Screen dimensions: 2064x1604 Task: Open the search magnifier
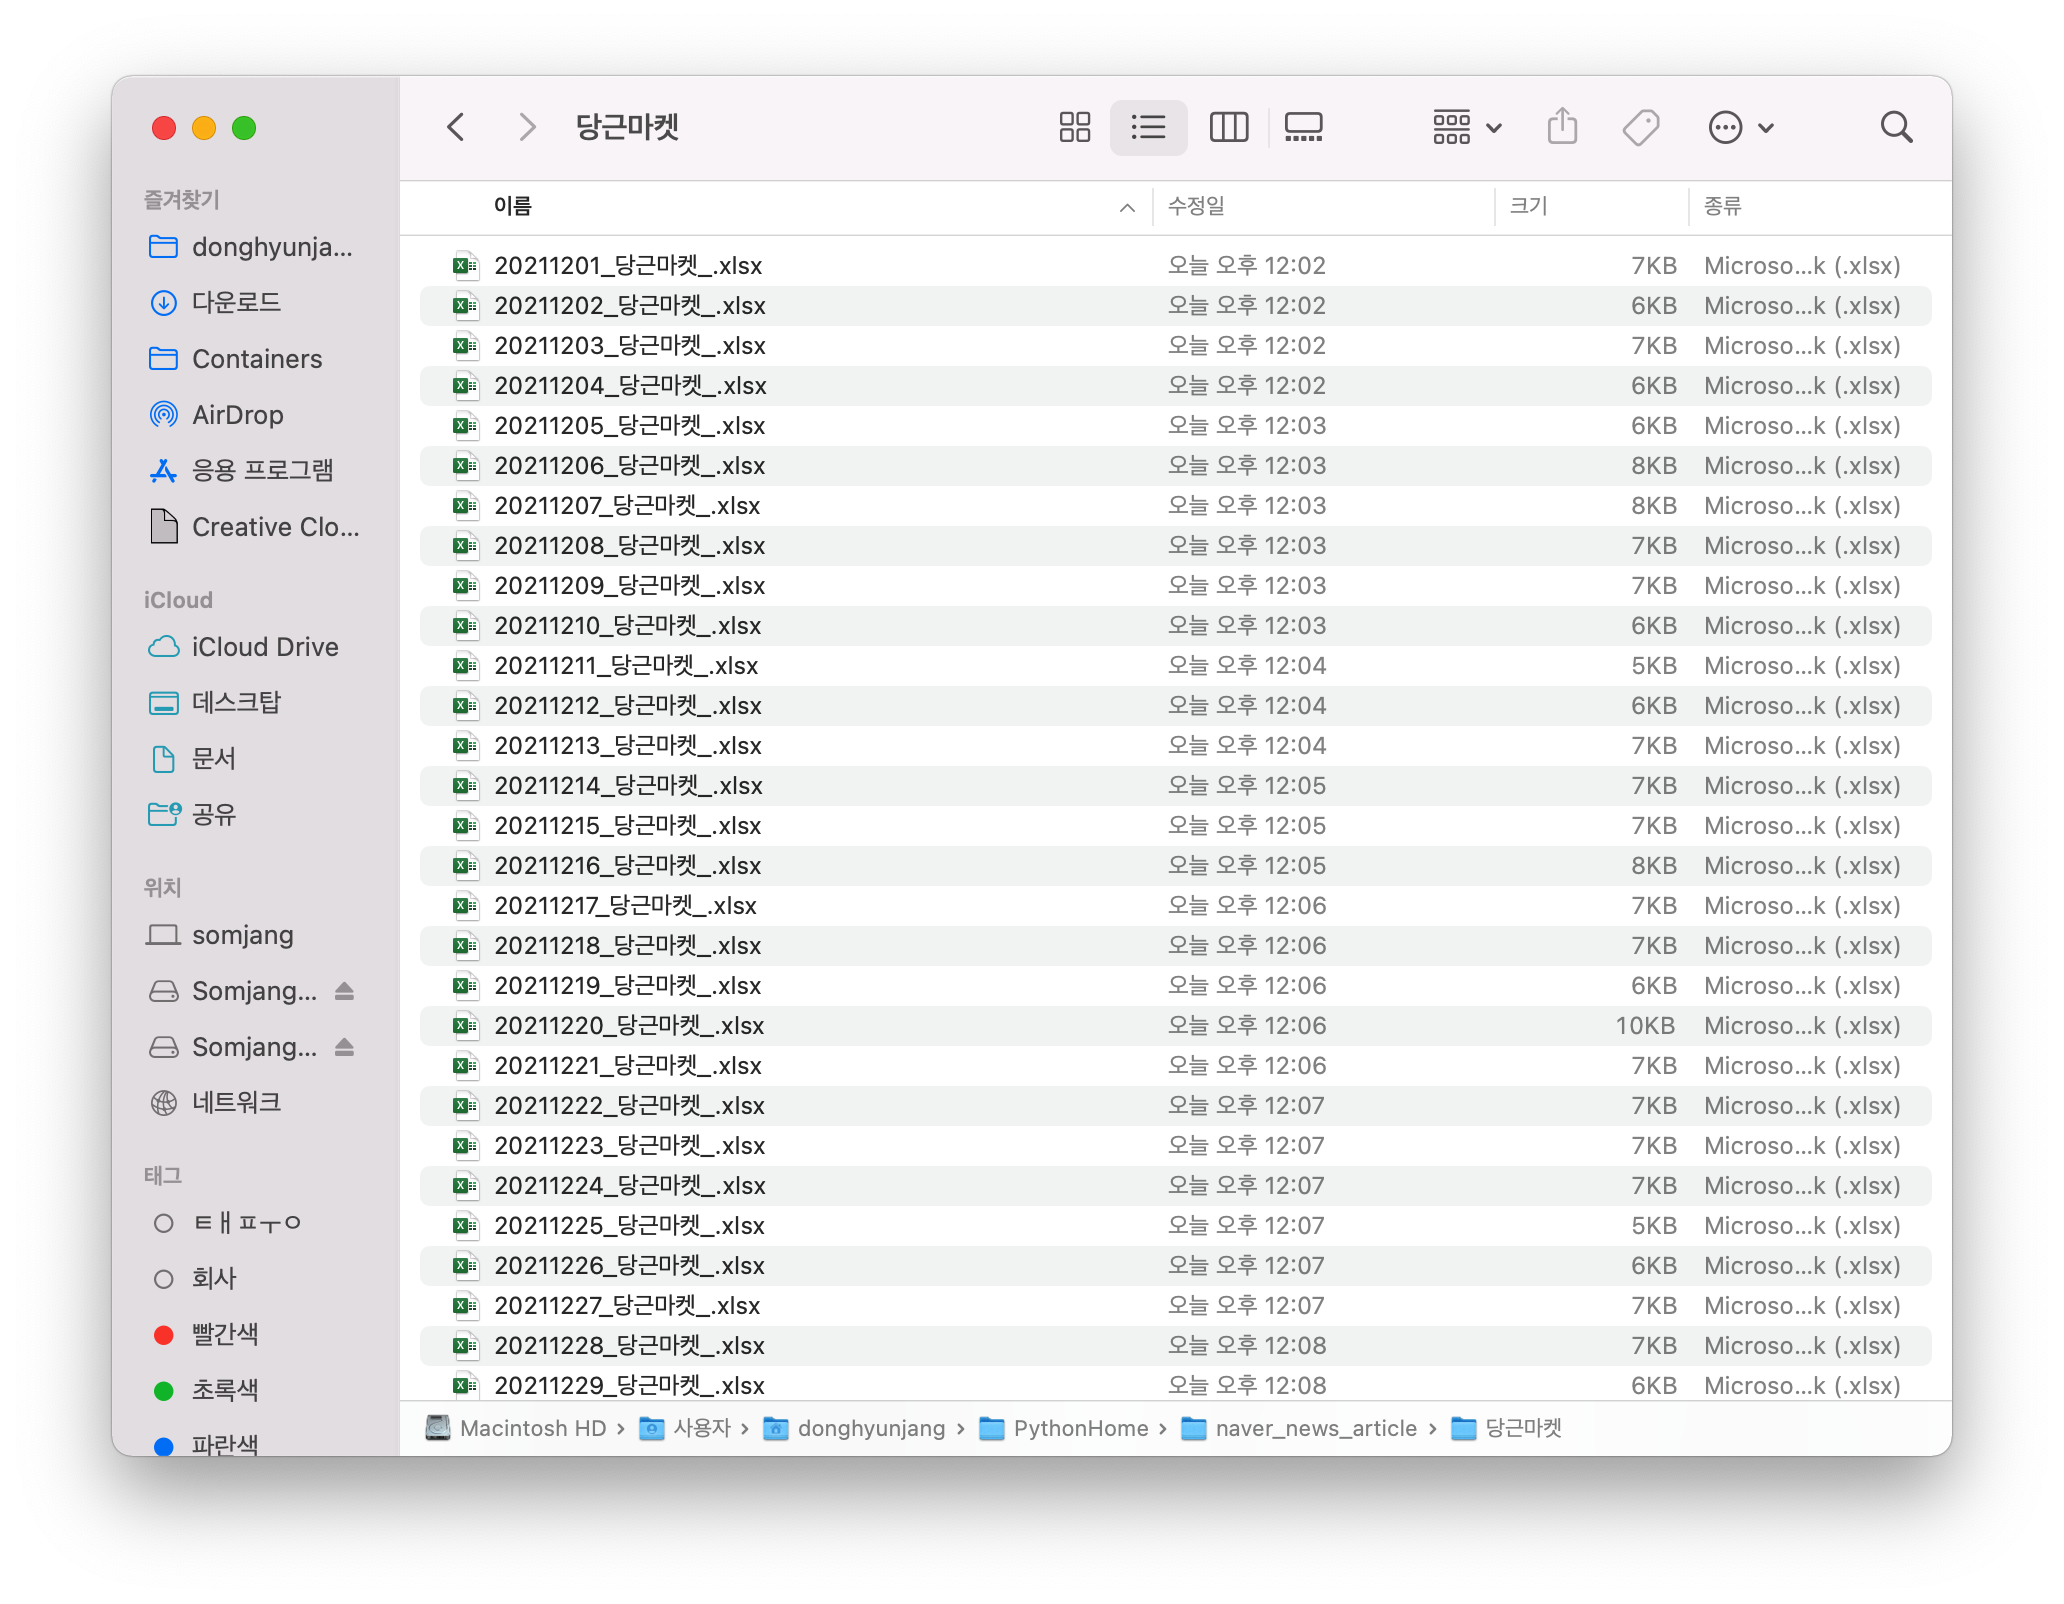click(1896, 127)
